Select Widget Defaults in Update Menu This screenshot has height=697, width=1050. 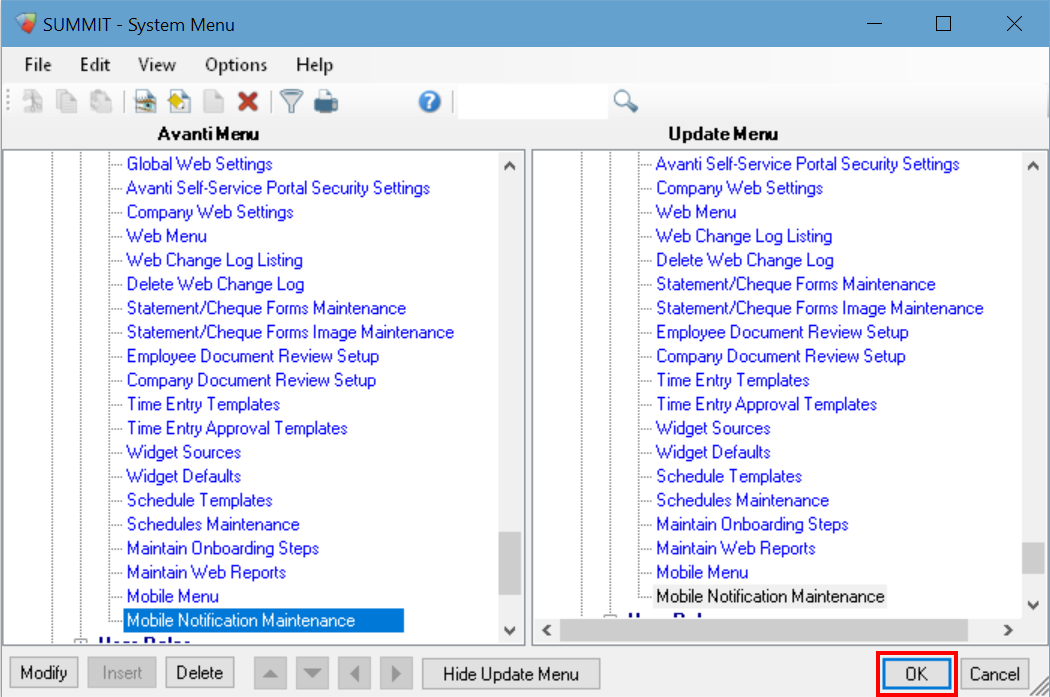[x=713, y=453]
